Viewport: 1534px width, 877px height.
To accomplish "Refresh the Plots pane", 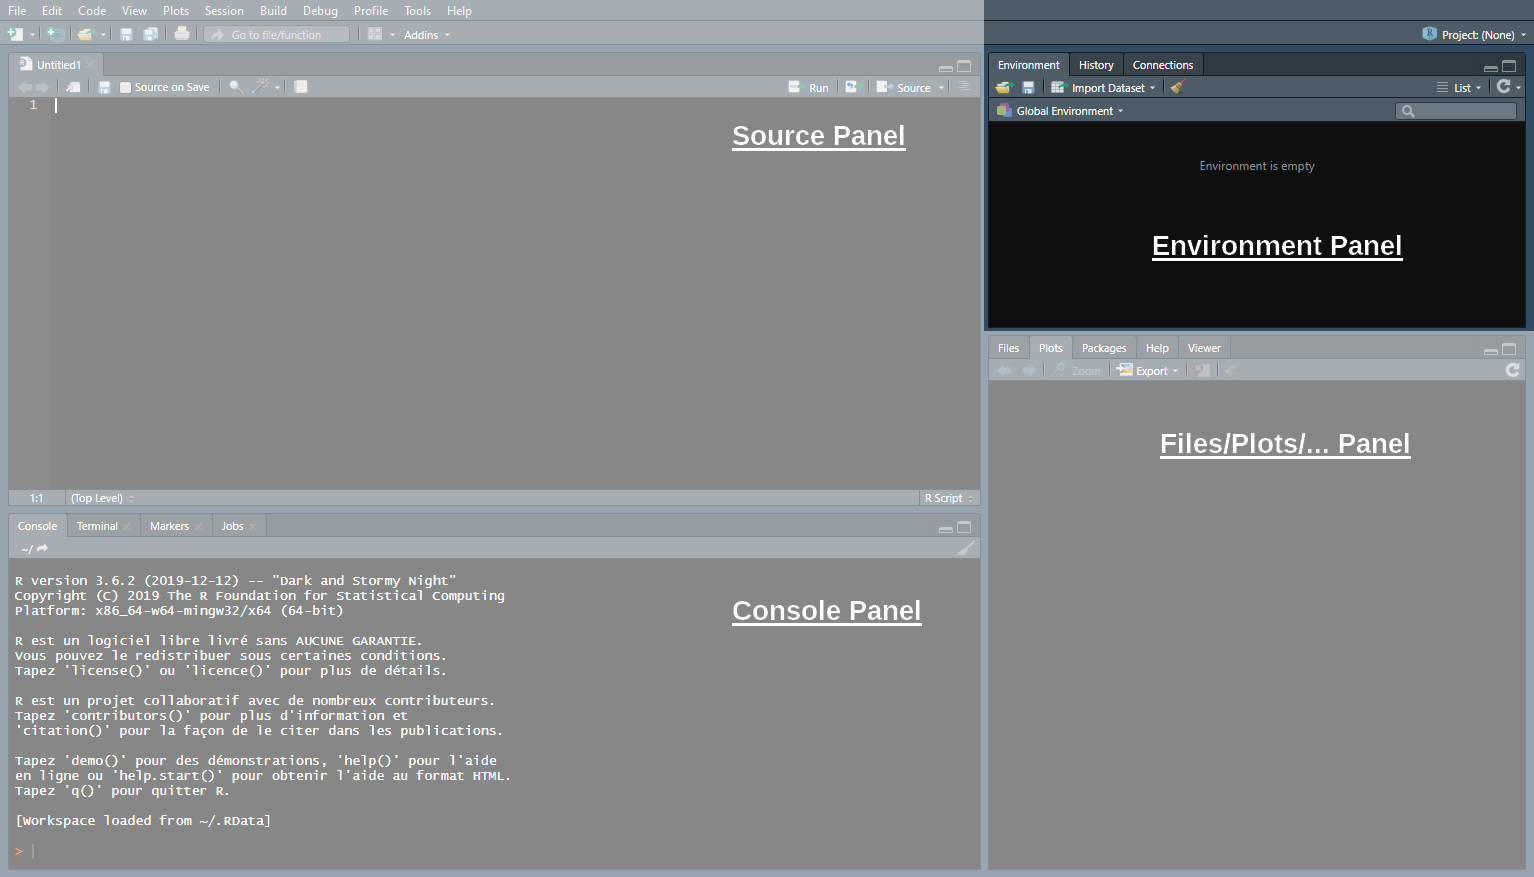I will click(1512, 370).
